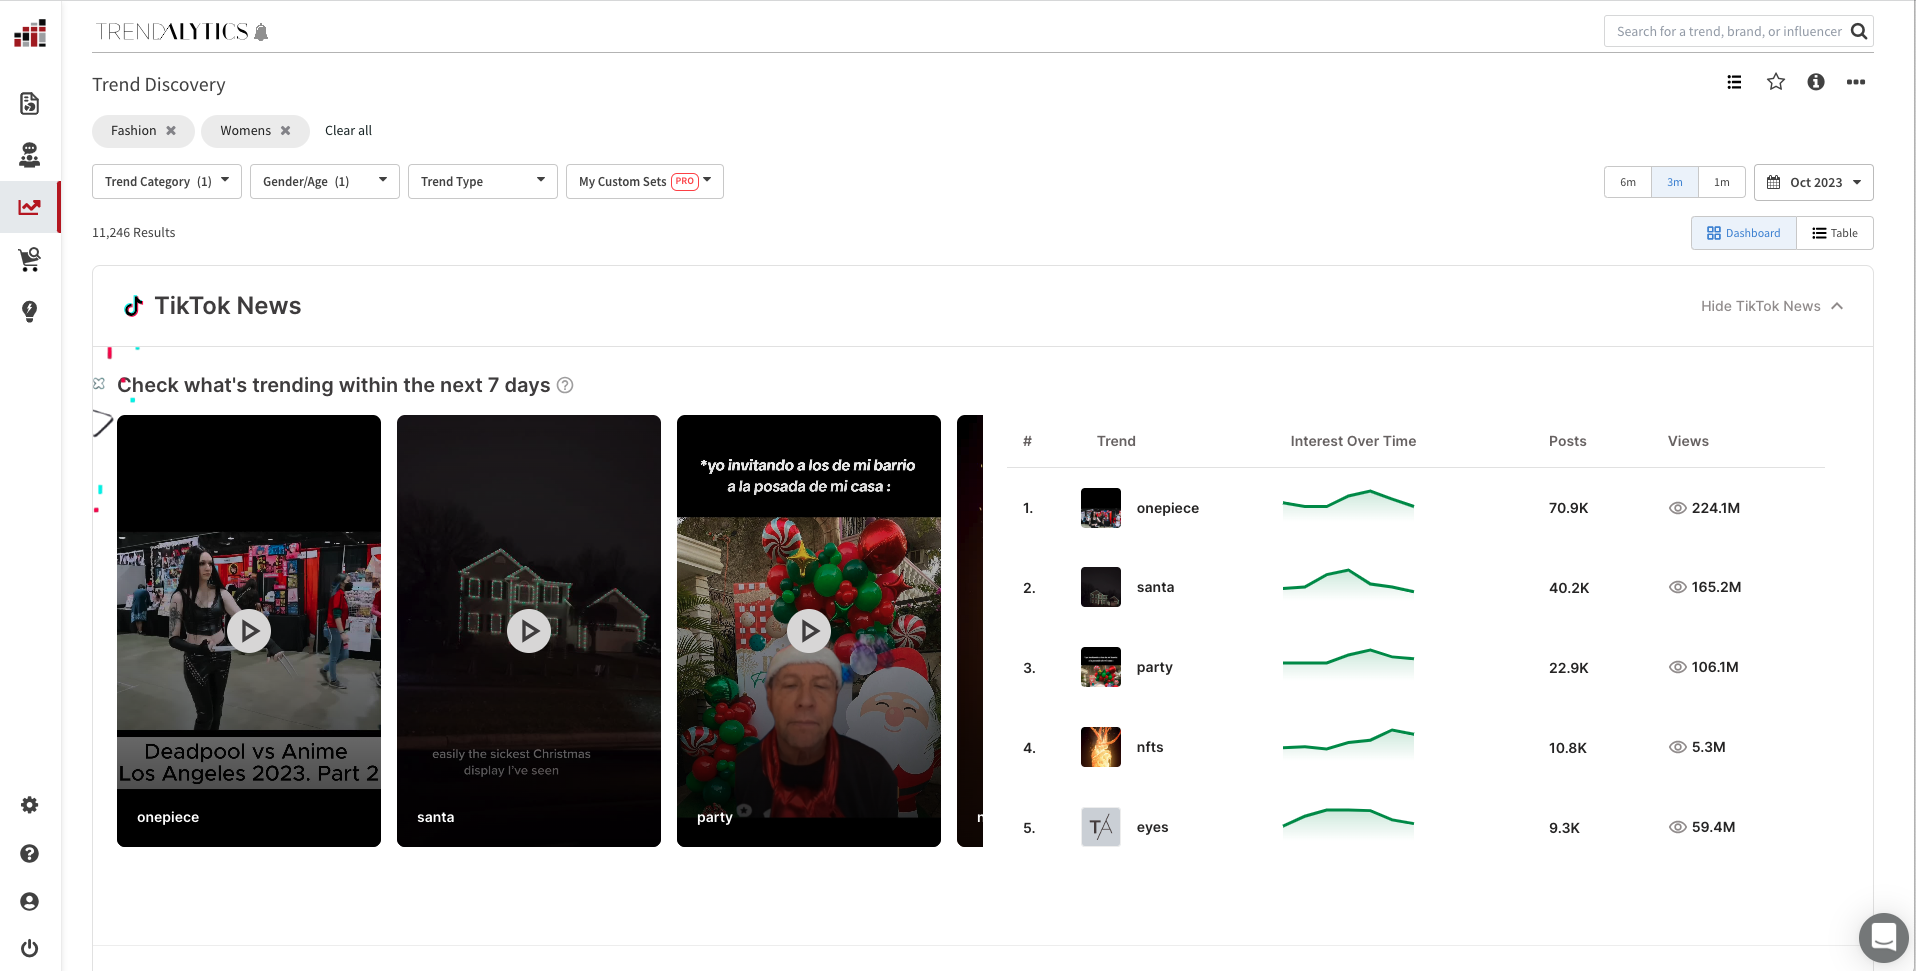Open the santa trend name in table
The image size is (1916, 971).
[1156, 587]
